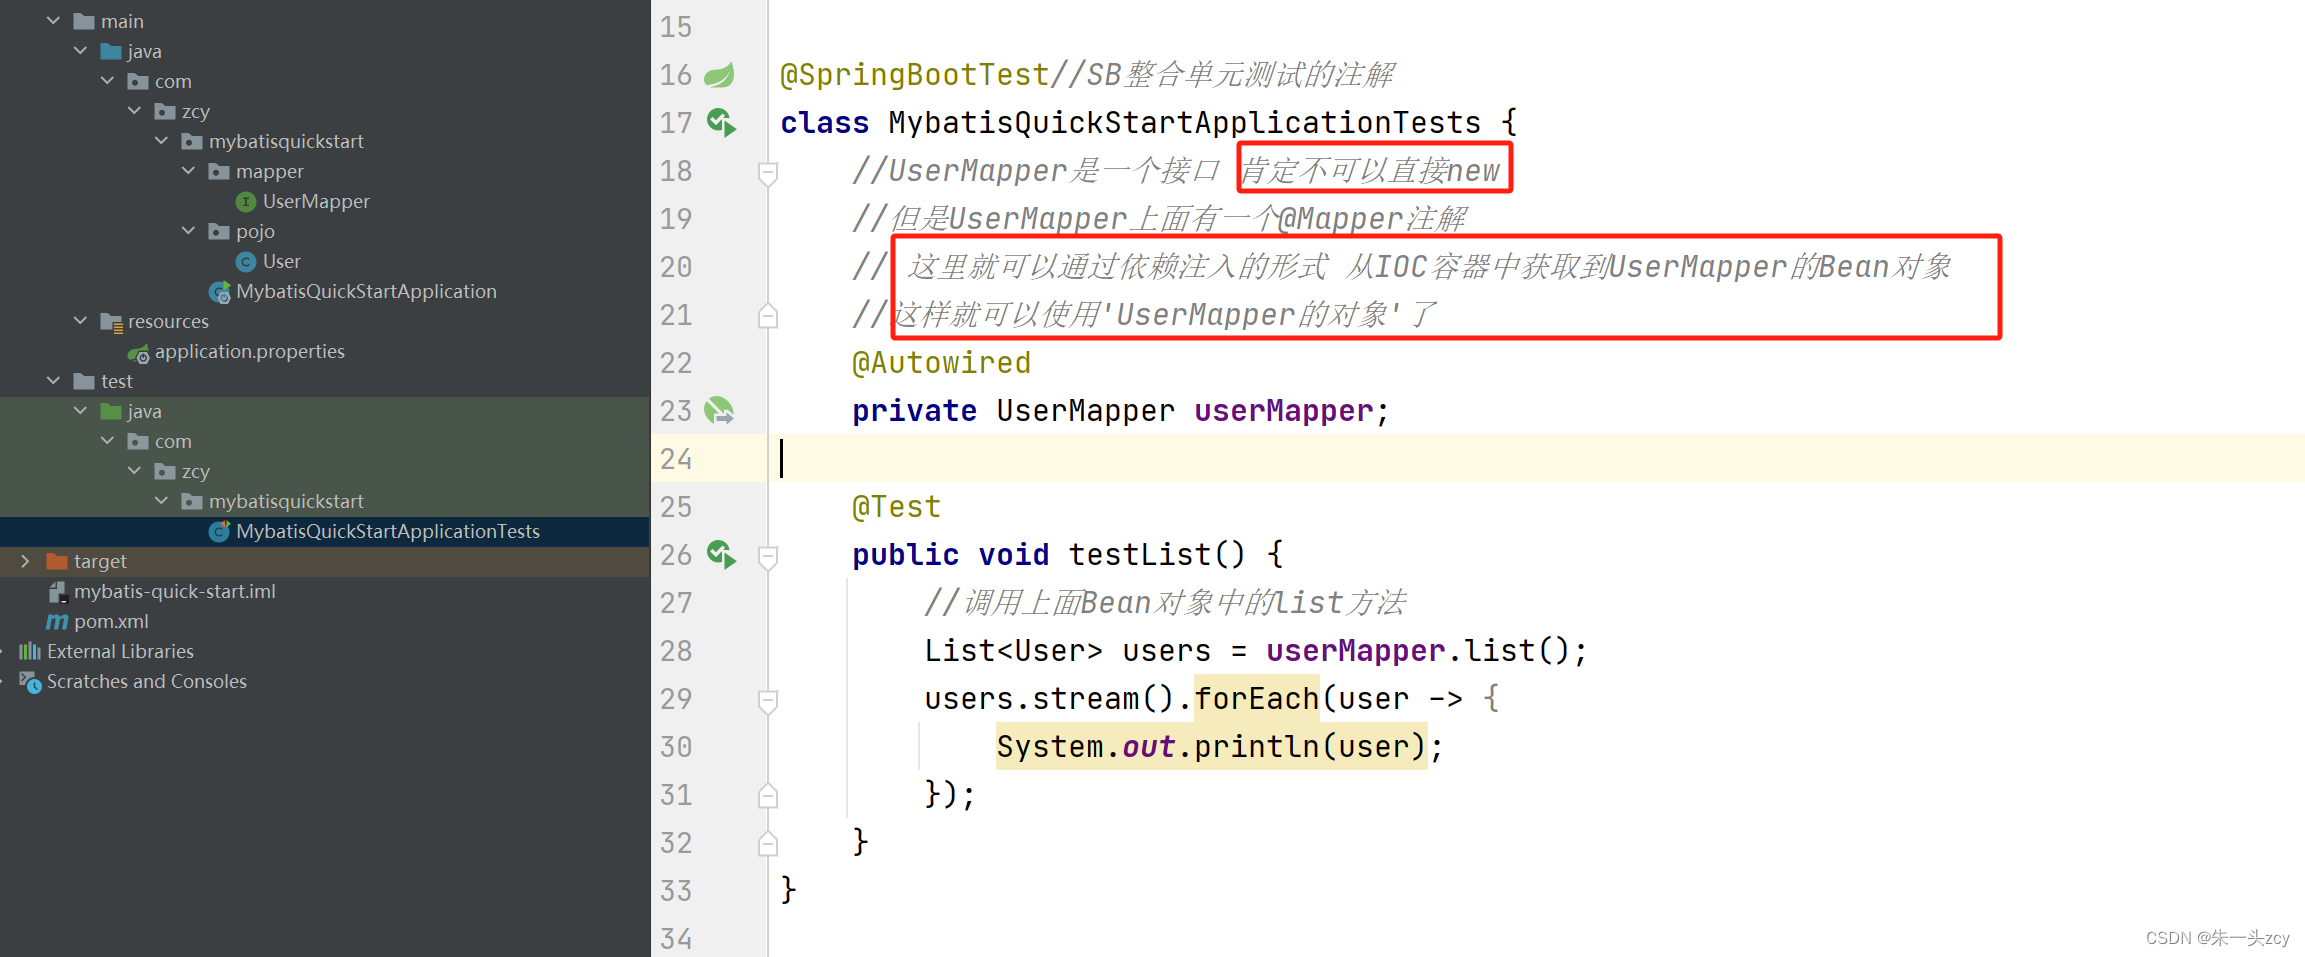Select External Libraries in the tree
The image size is (2305, 957).
(x=120, y=651)
